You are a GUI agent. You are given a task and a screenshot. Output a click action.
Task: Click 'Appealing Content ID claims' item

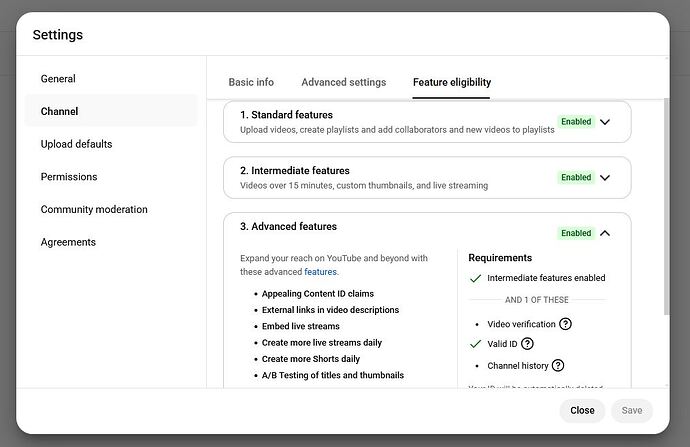(x=318, y=294)
